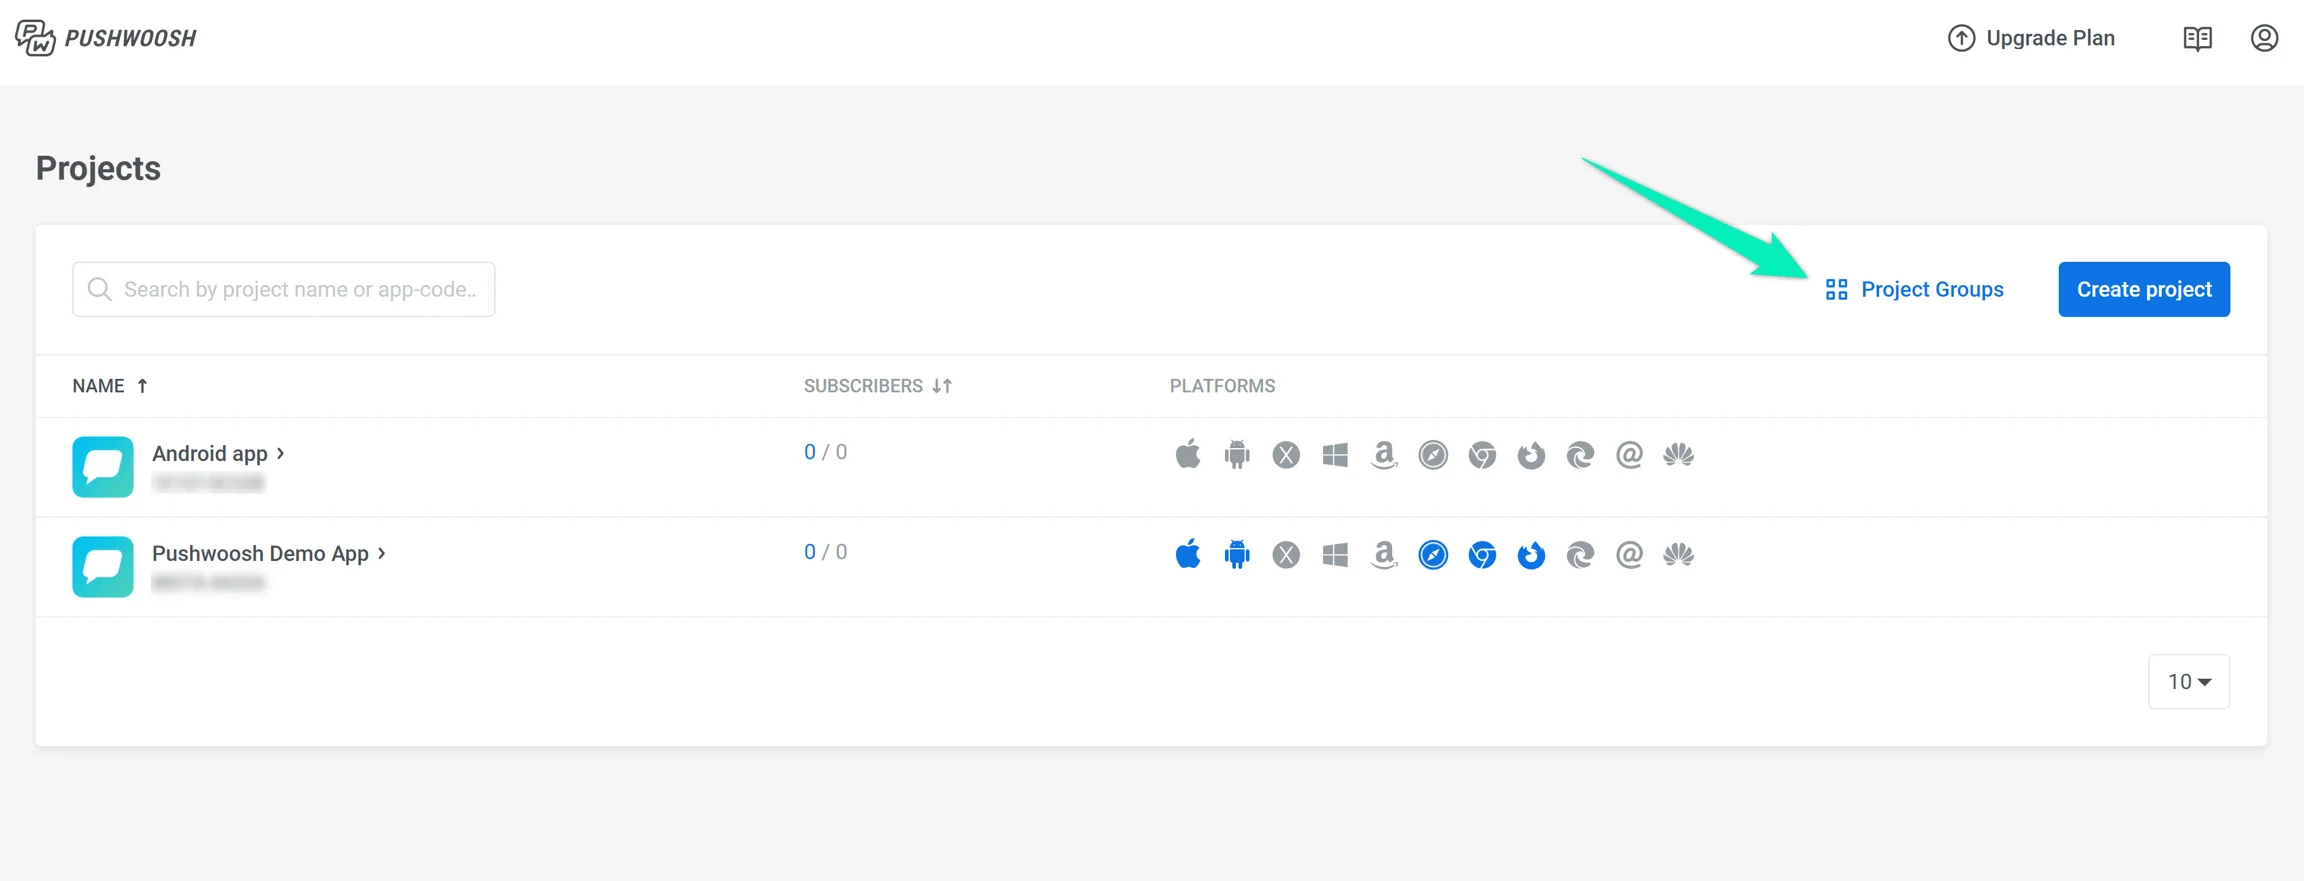Click the Android icon in Demo App row

click(1237, 554)
